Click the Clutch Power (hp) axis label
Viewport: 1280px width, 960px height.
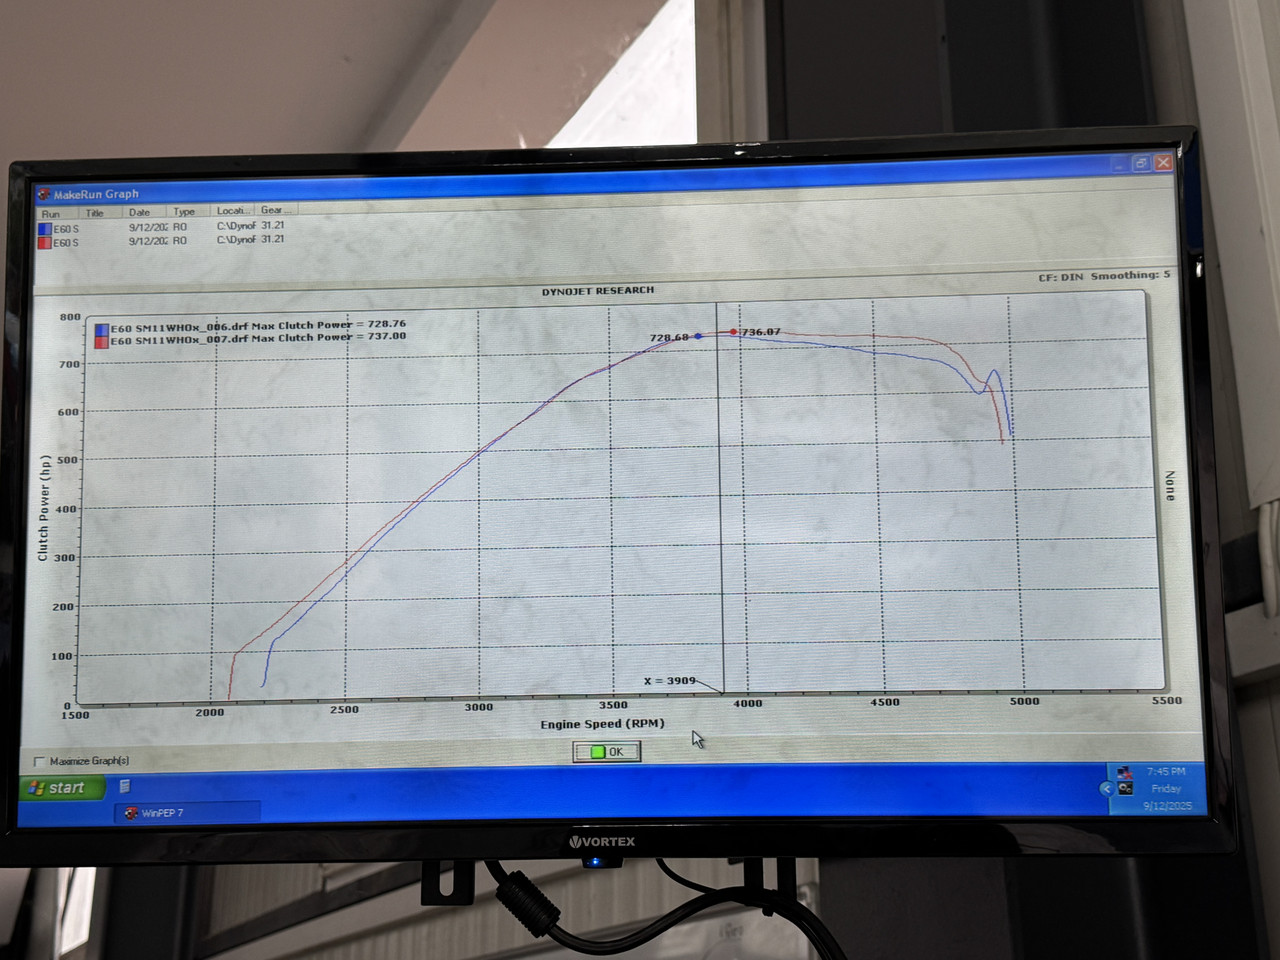pyautogui.click(x=44, y=508)
